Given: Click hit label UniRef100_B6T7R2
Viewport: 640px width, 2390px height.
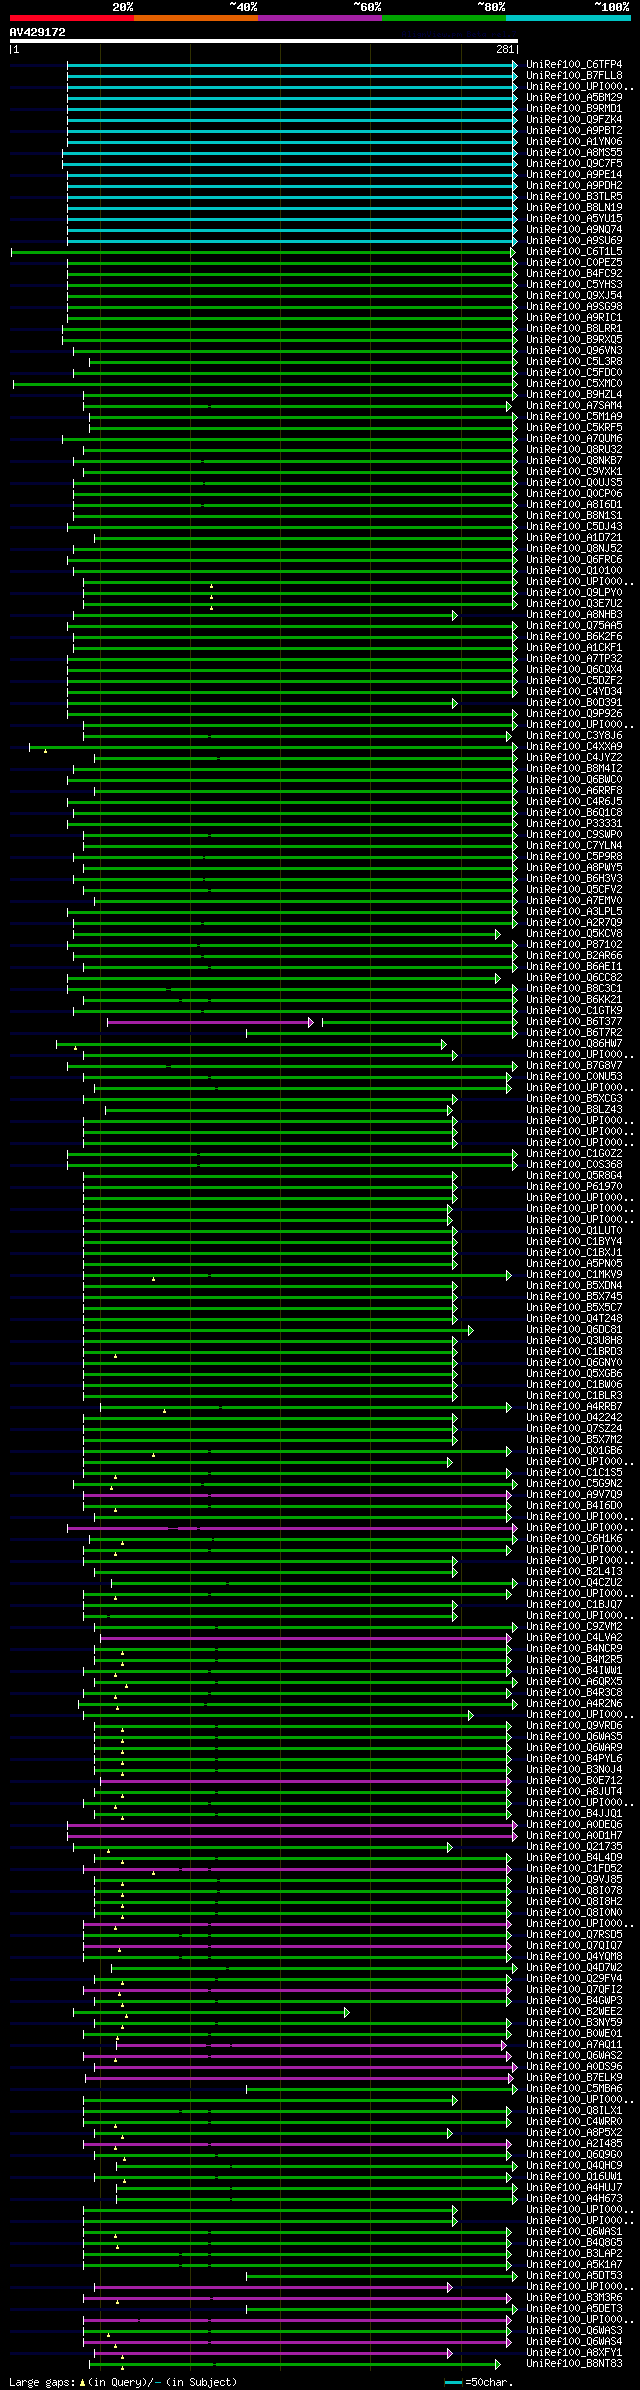Looking at the screenshot, I should coord(574,1033).
